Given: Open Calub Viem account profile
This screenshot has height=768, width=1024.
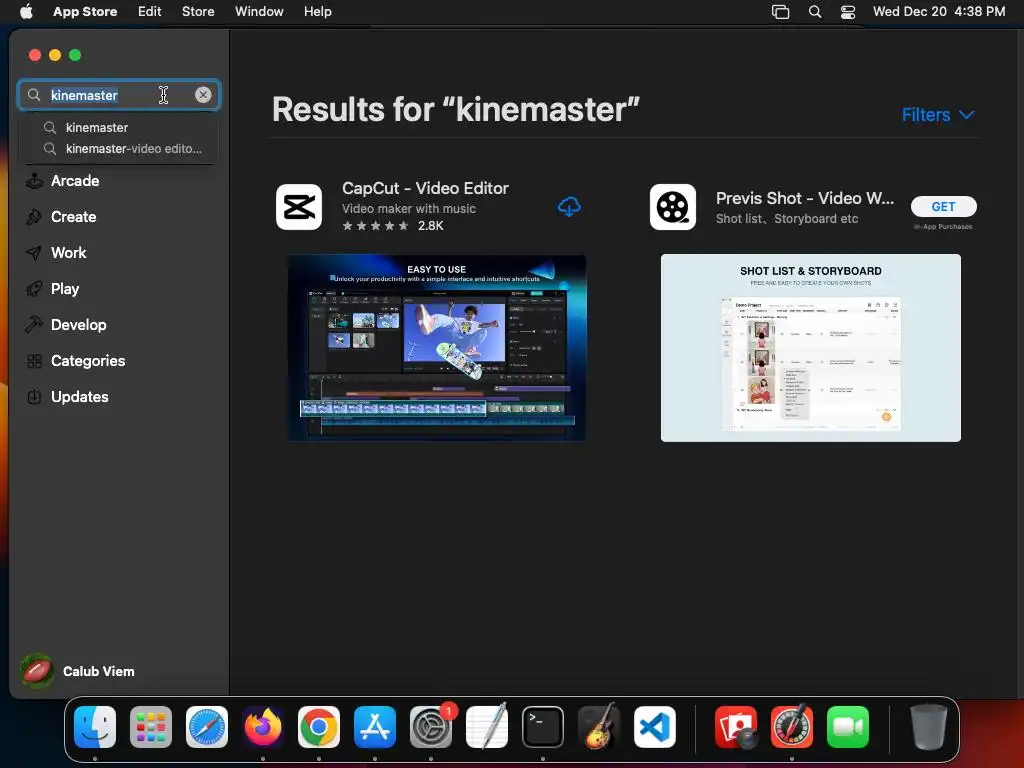Looking at the screenshot, I should (77, 671).
